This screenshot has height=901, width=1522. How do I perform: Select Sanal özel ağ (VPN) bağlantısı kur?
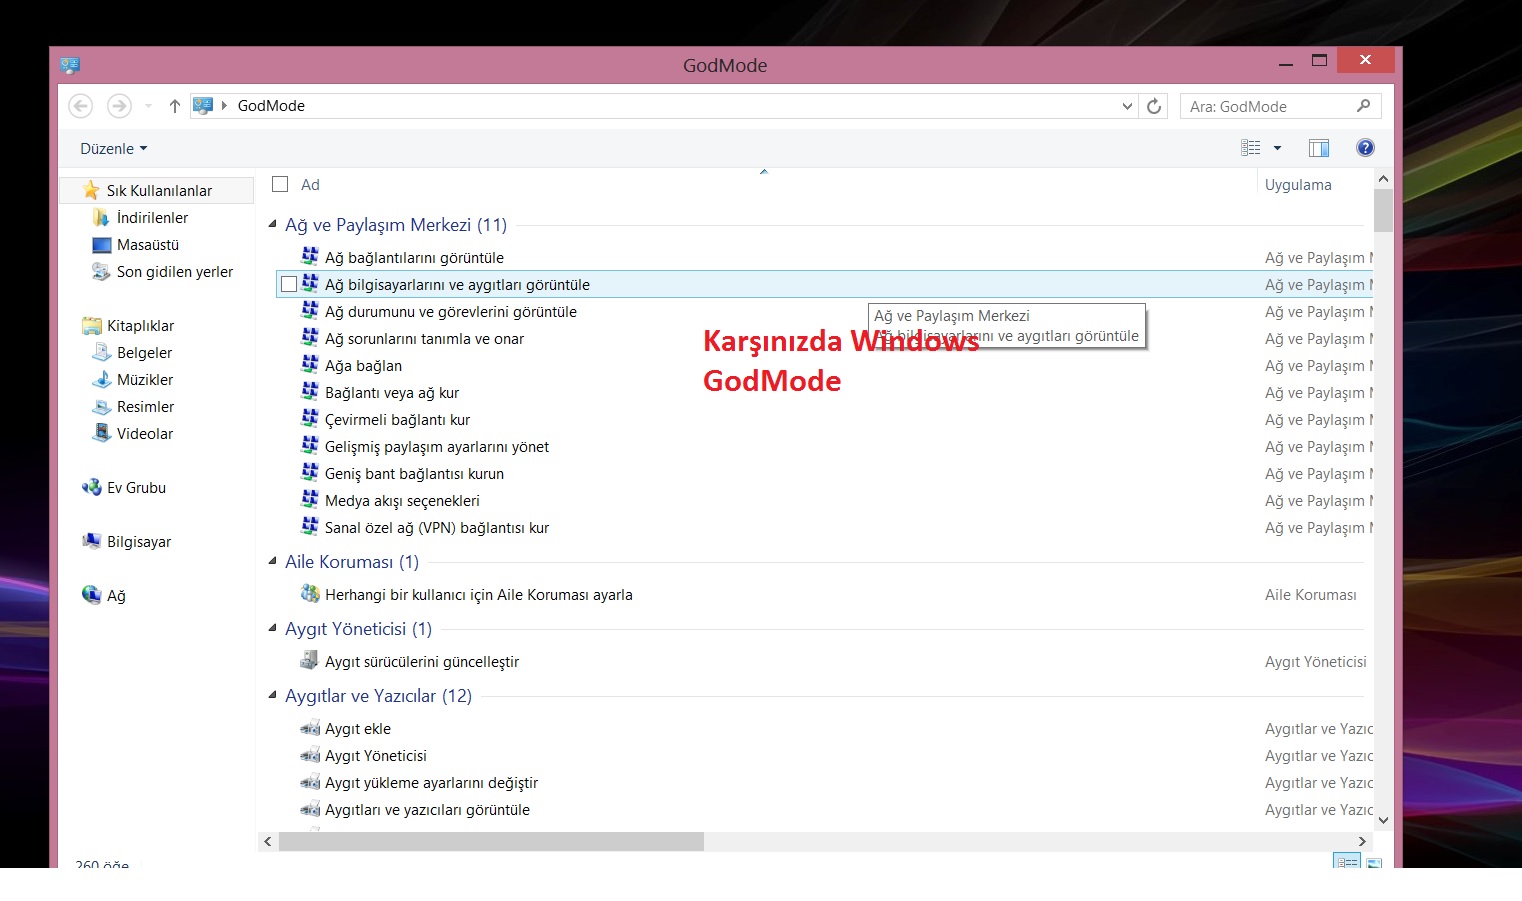tap(437, 527)
